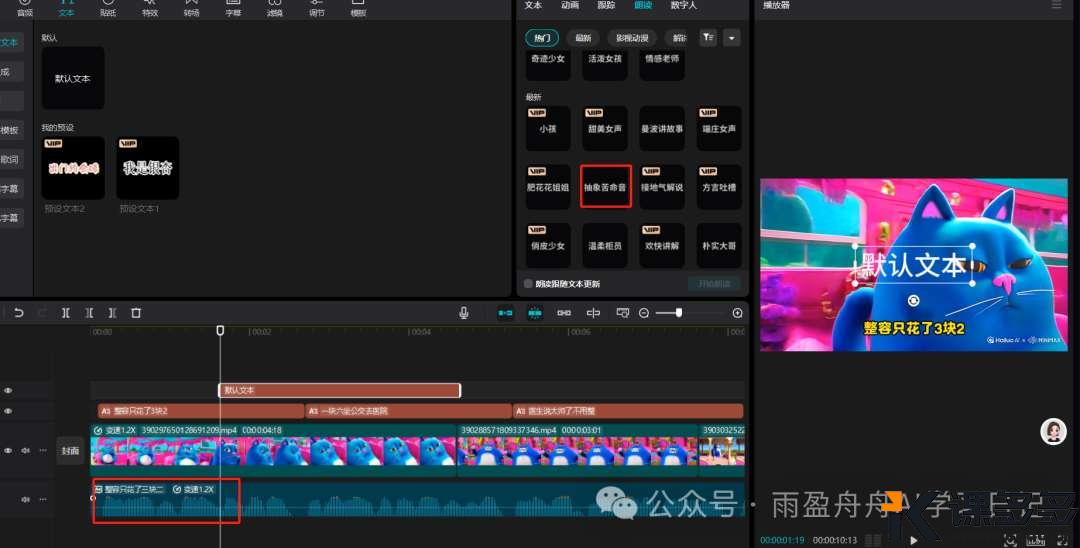Open the player panel hamburger menu
Screen dimensions: 1080x548
coord(1057,5)
